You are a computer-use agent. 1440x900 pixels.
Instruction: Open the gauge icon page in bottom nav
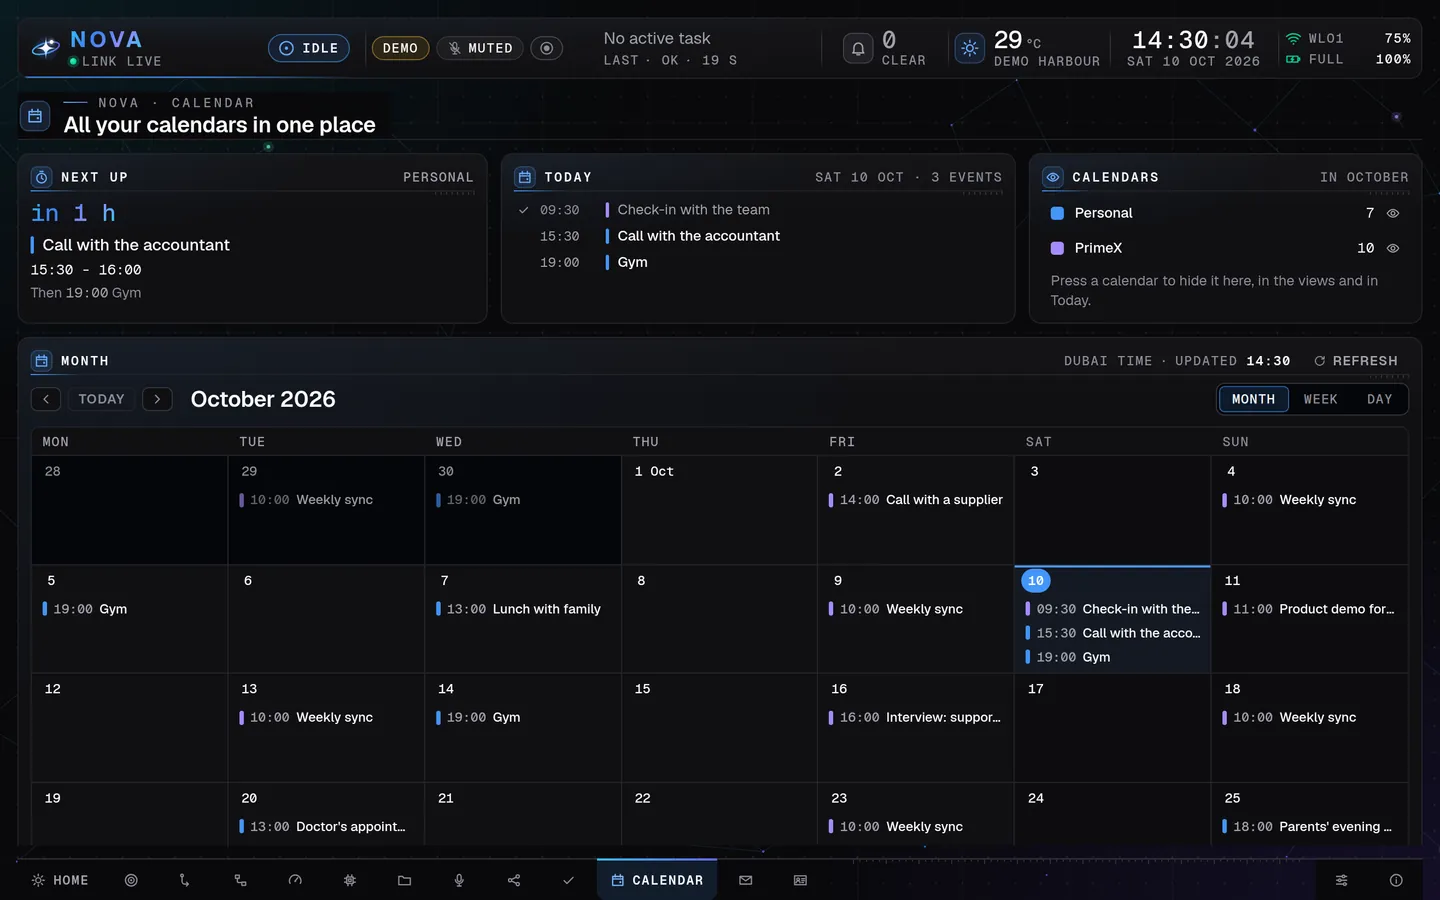coord(295,880)
